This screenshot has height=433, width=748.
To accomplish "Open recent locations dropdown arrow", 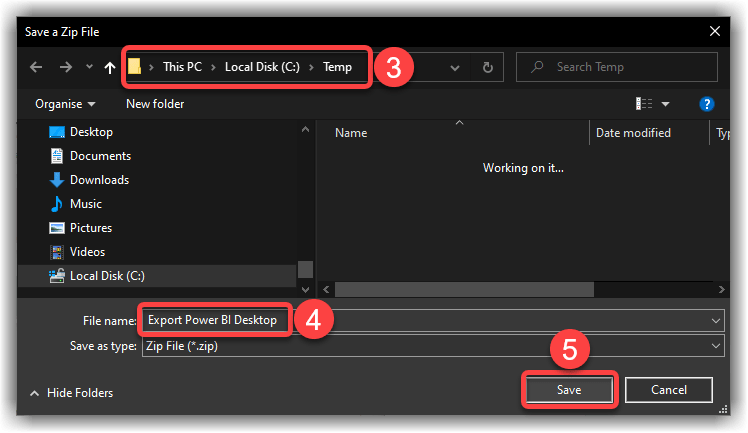I will (x=88, y=68).
